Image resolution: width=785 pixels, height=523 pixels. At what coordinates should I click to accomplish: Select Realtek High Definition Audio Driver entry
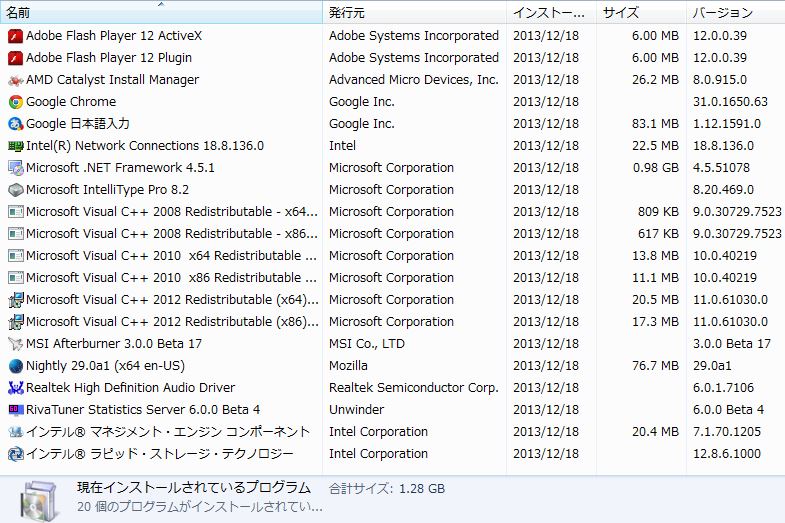click(x=131, y=388)
